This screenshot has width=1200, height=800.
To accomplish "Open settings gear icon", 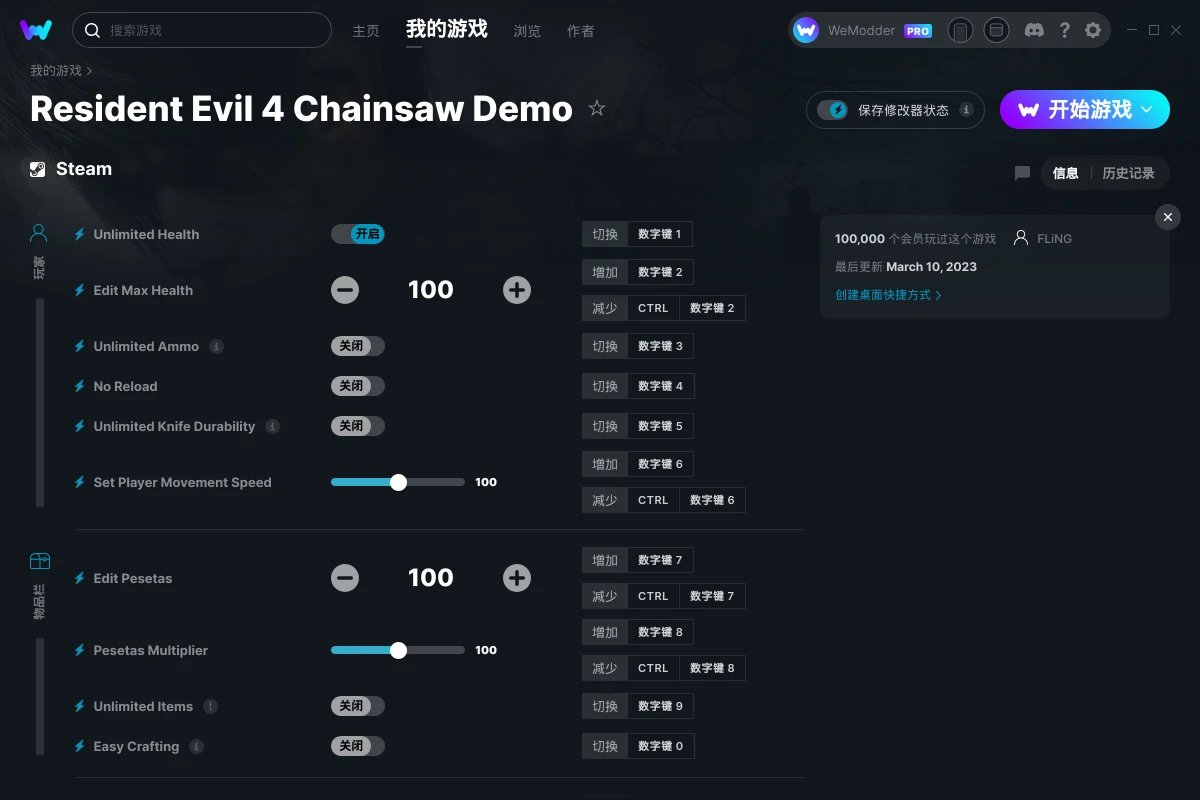I will pyautogui.click(x=1093, y=30).
